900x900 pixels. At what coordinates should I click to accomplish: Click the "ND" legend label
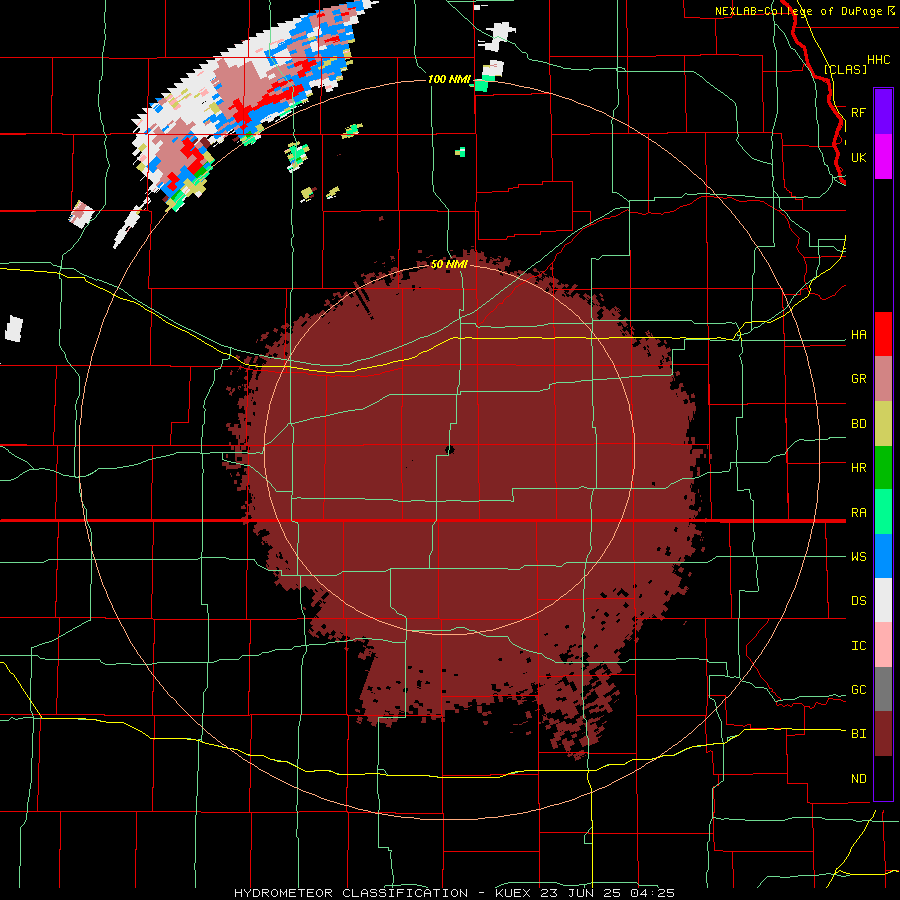coord(858,779)
